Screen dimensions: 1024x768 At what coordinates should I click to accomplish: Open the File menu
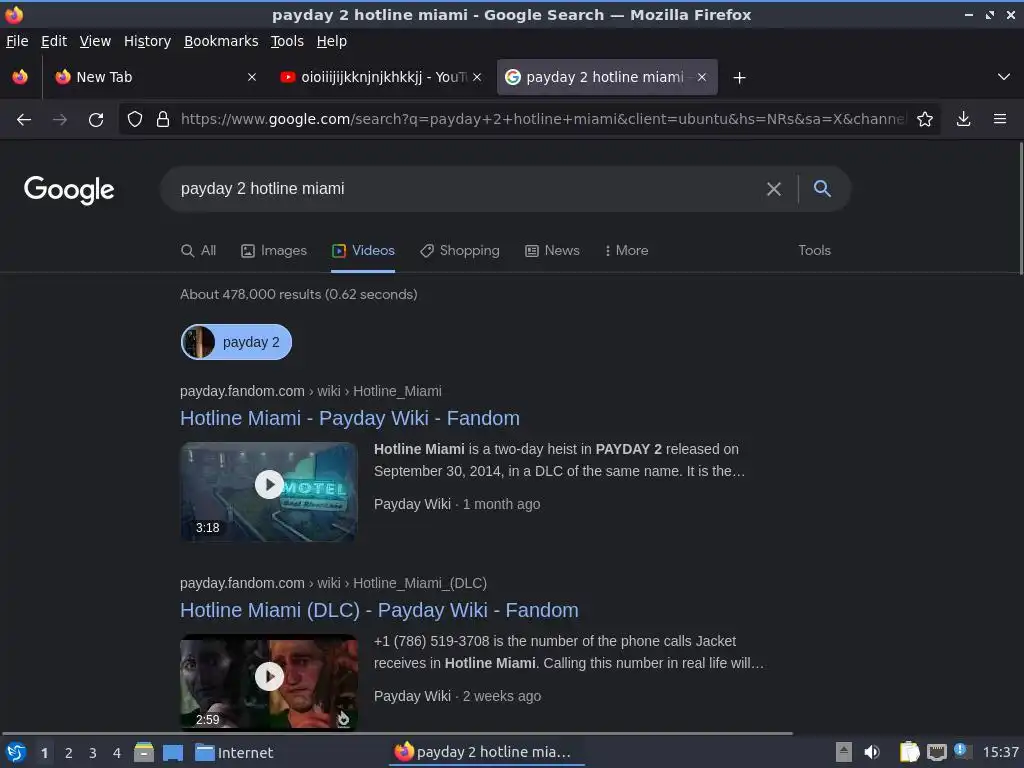(17, 41)
